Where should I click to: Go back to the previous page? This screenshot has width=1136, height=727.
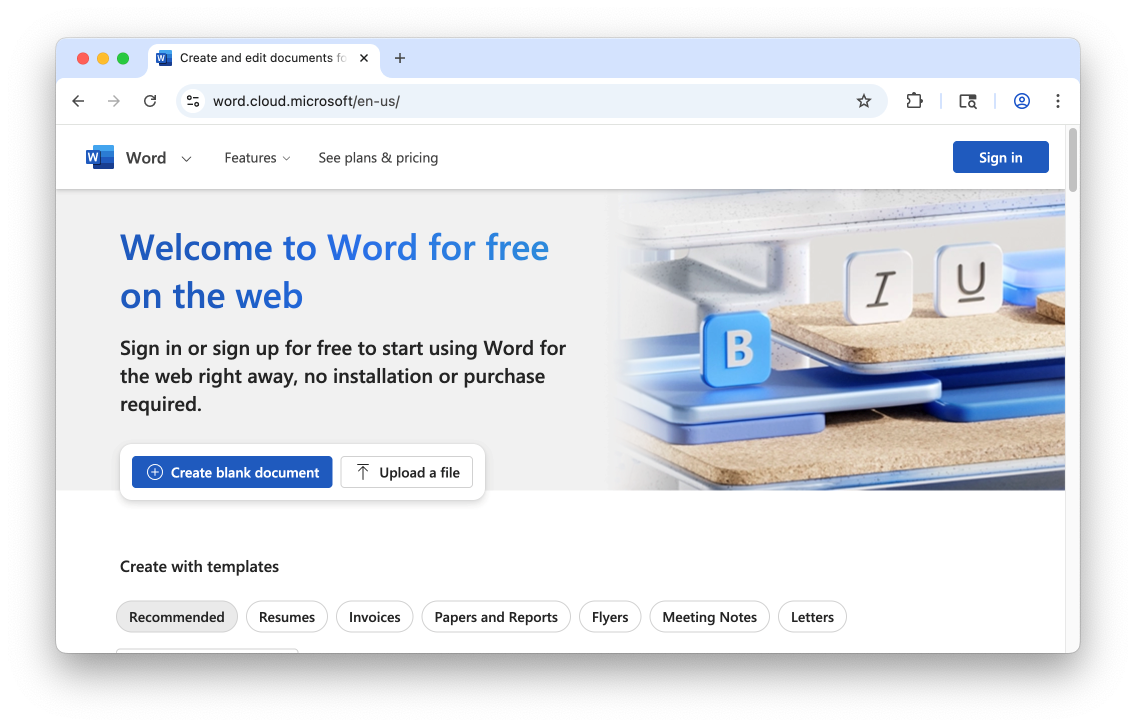(78, 101)
